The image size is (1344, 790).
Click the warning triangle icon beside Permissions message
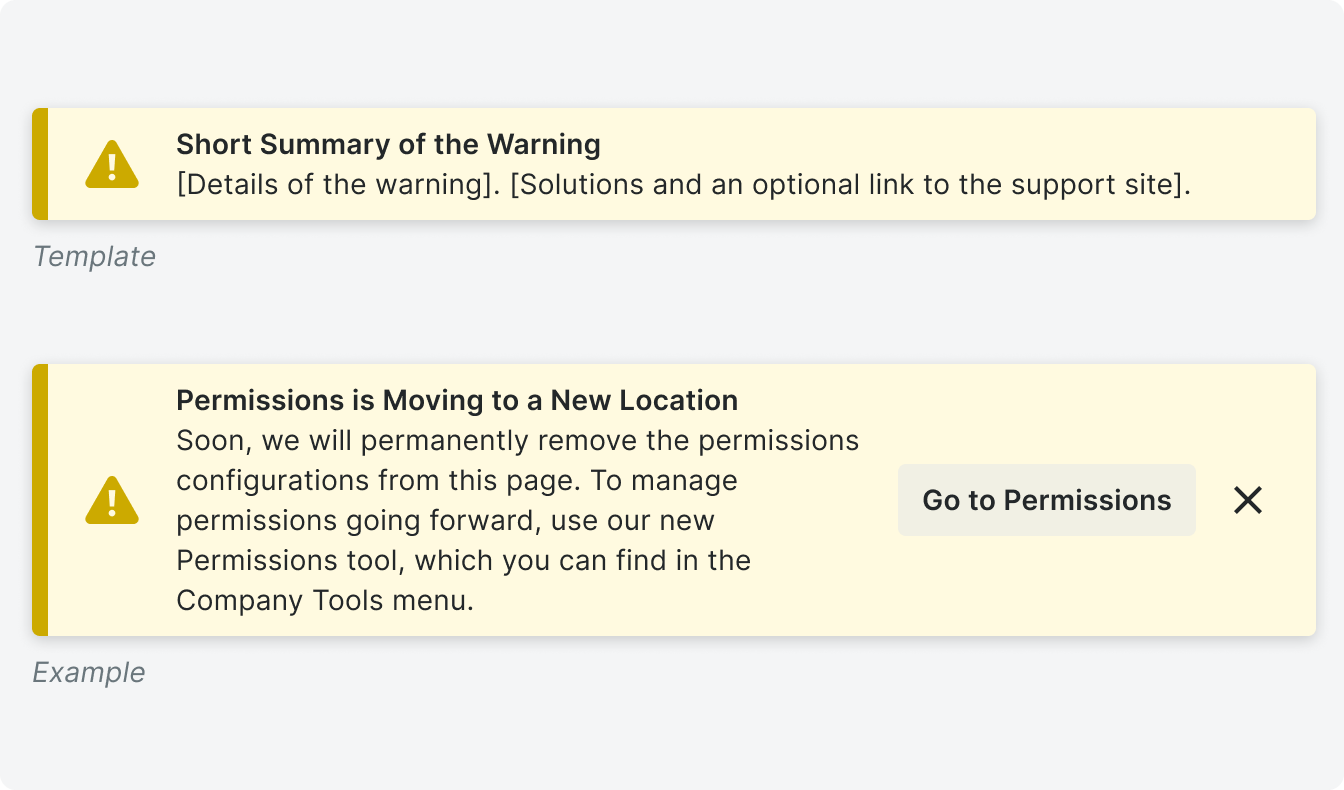pos(112,500)
